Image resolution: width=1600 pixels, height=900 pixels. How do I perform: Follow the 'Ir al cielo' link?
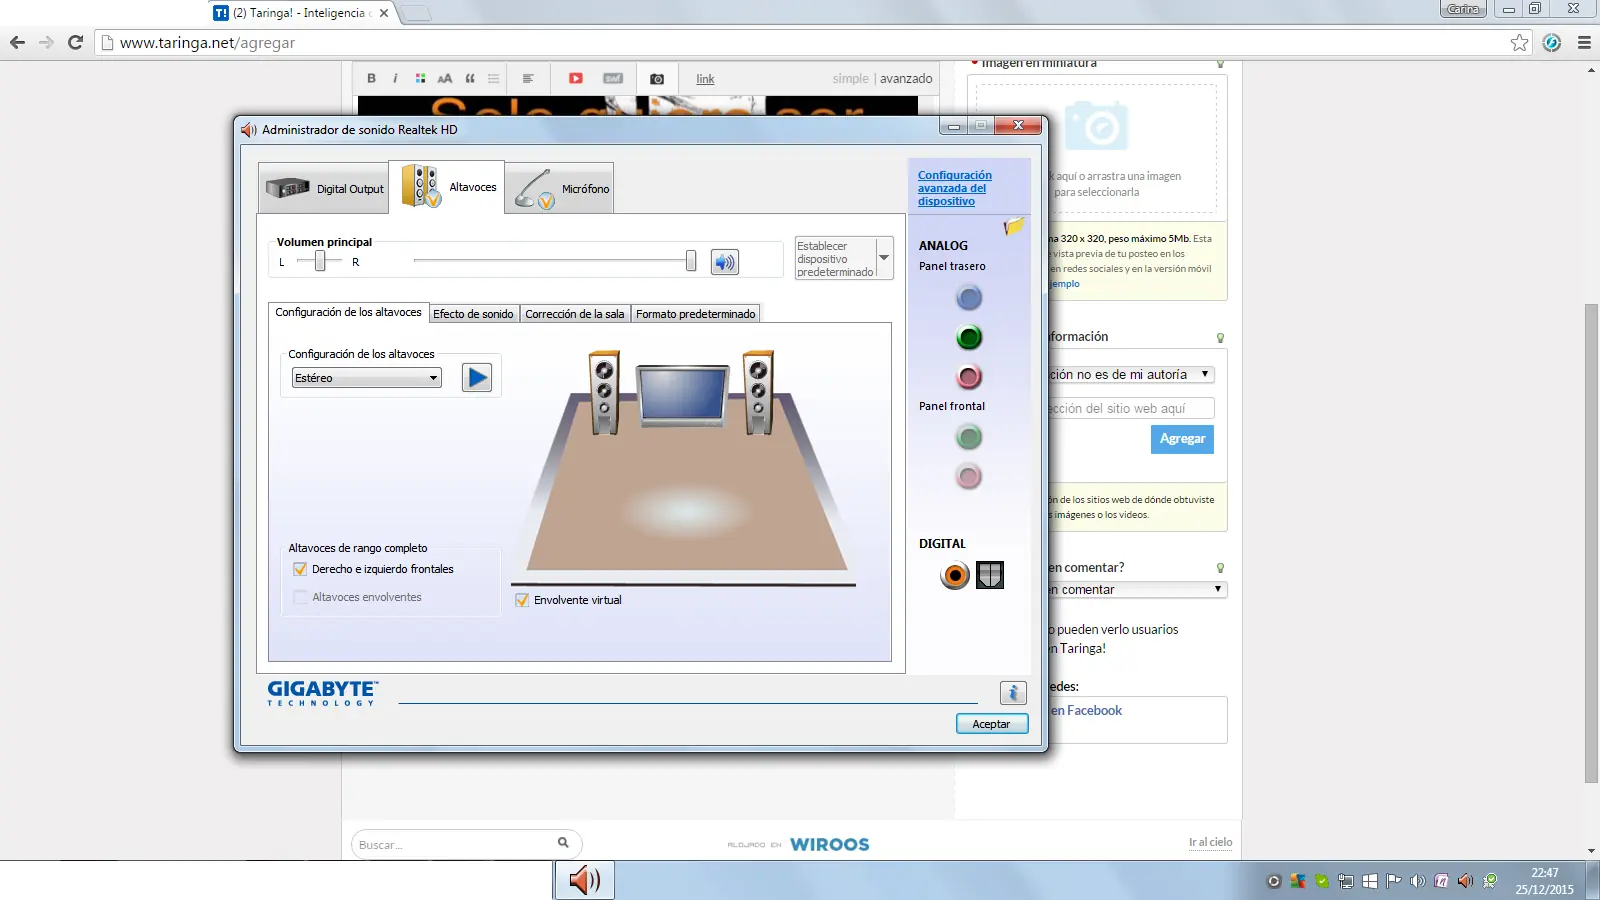pyautogui.click(x=1210, y=842)
